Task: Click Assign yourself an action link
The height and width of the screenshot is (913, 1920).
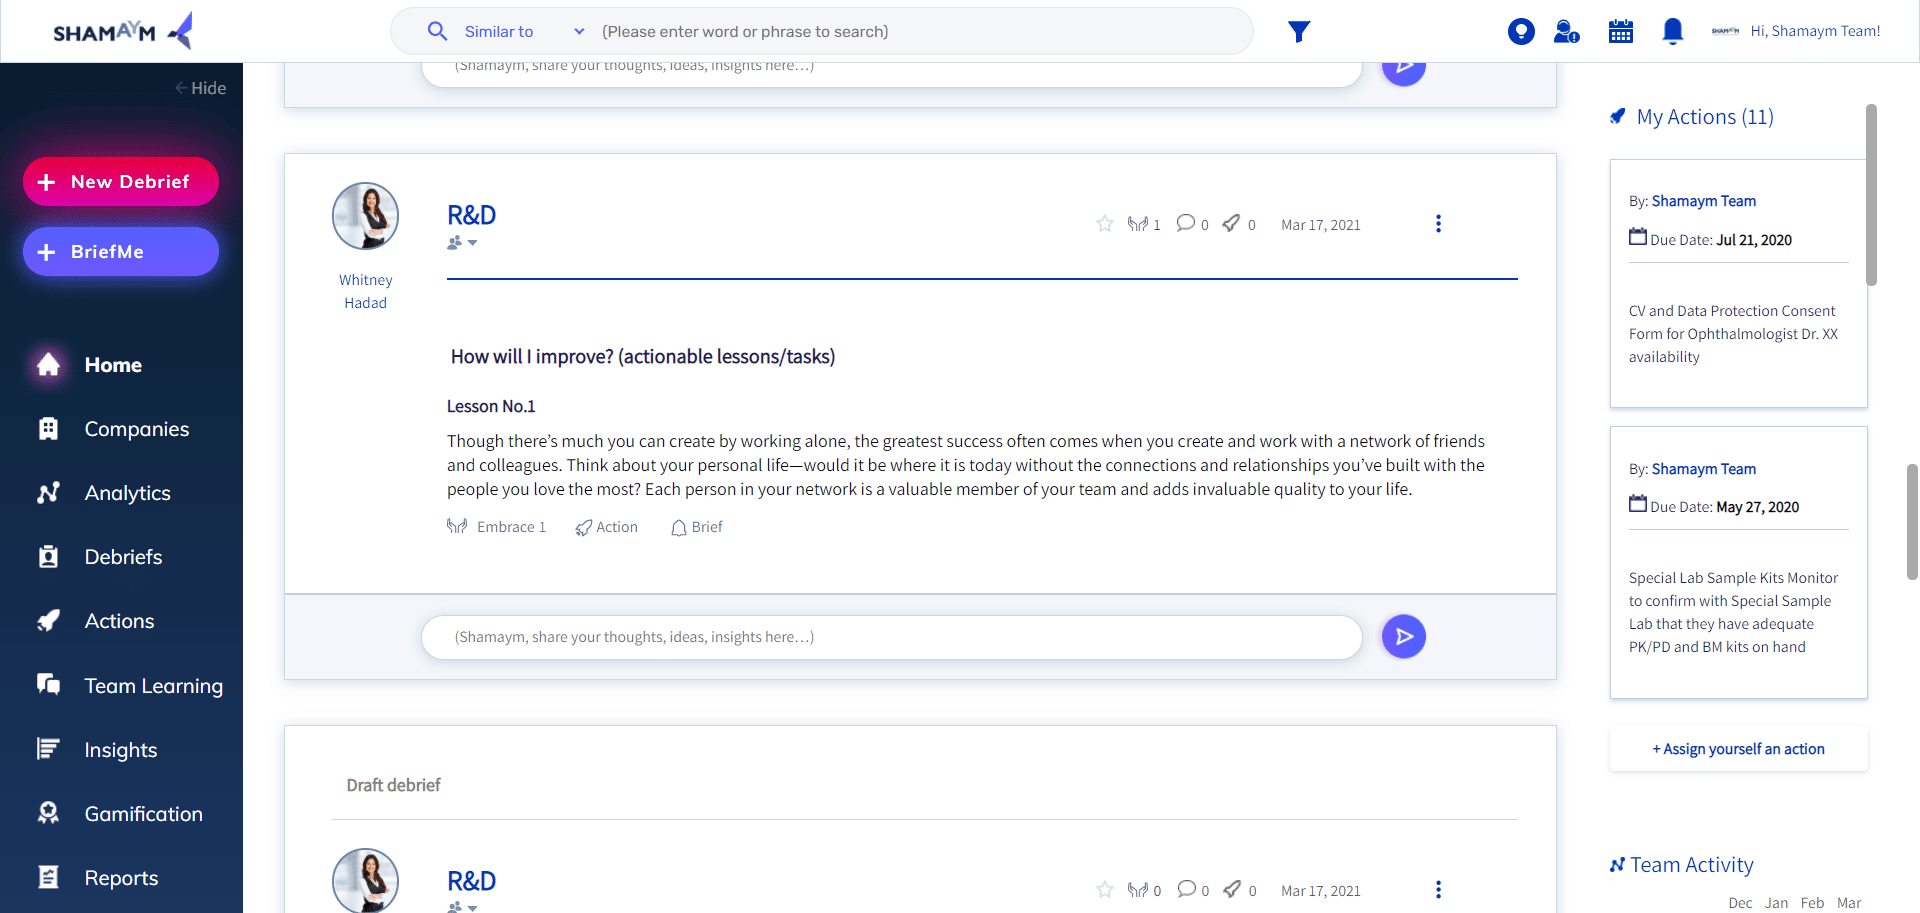Action: 1738,749
